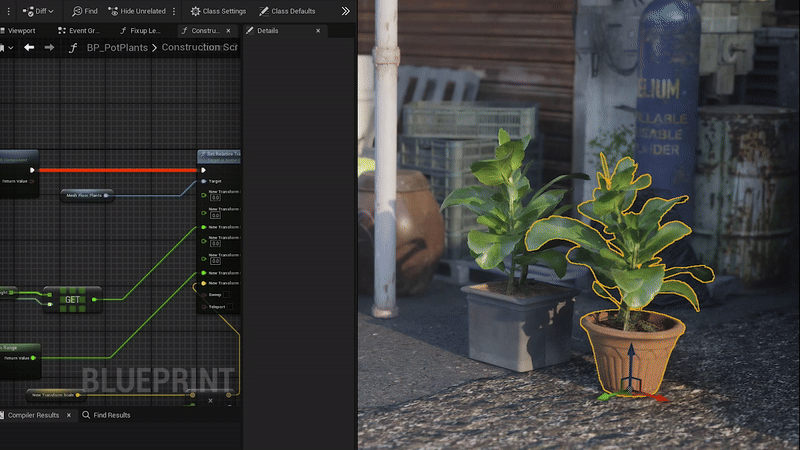This screenshot has width=800, height=450.
Task: Close the Details panel tab
Action: (x=318, y=31)
